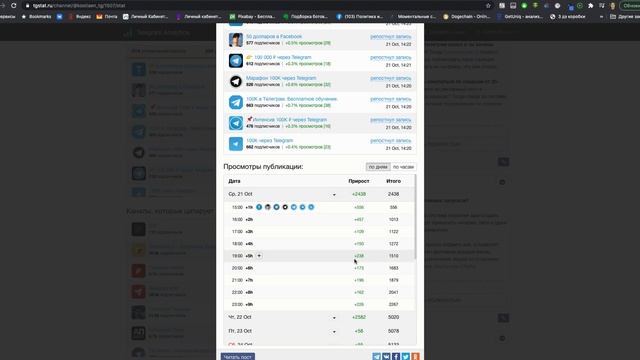The height and width of the screenshot is (360, 640).
Task: Click репостнул запись in Марафон 100K row
Action: (391, 78)
